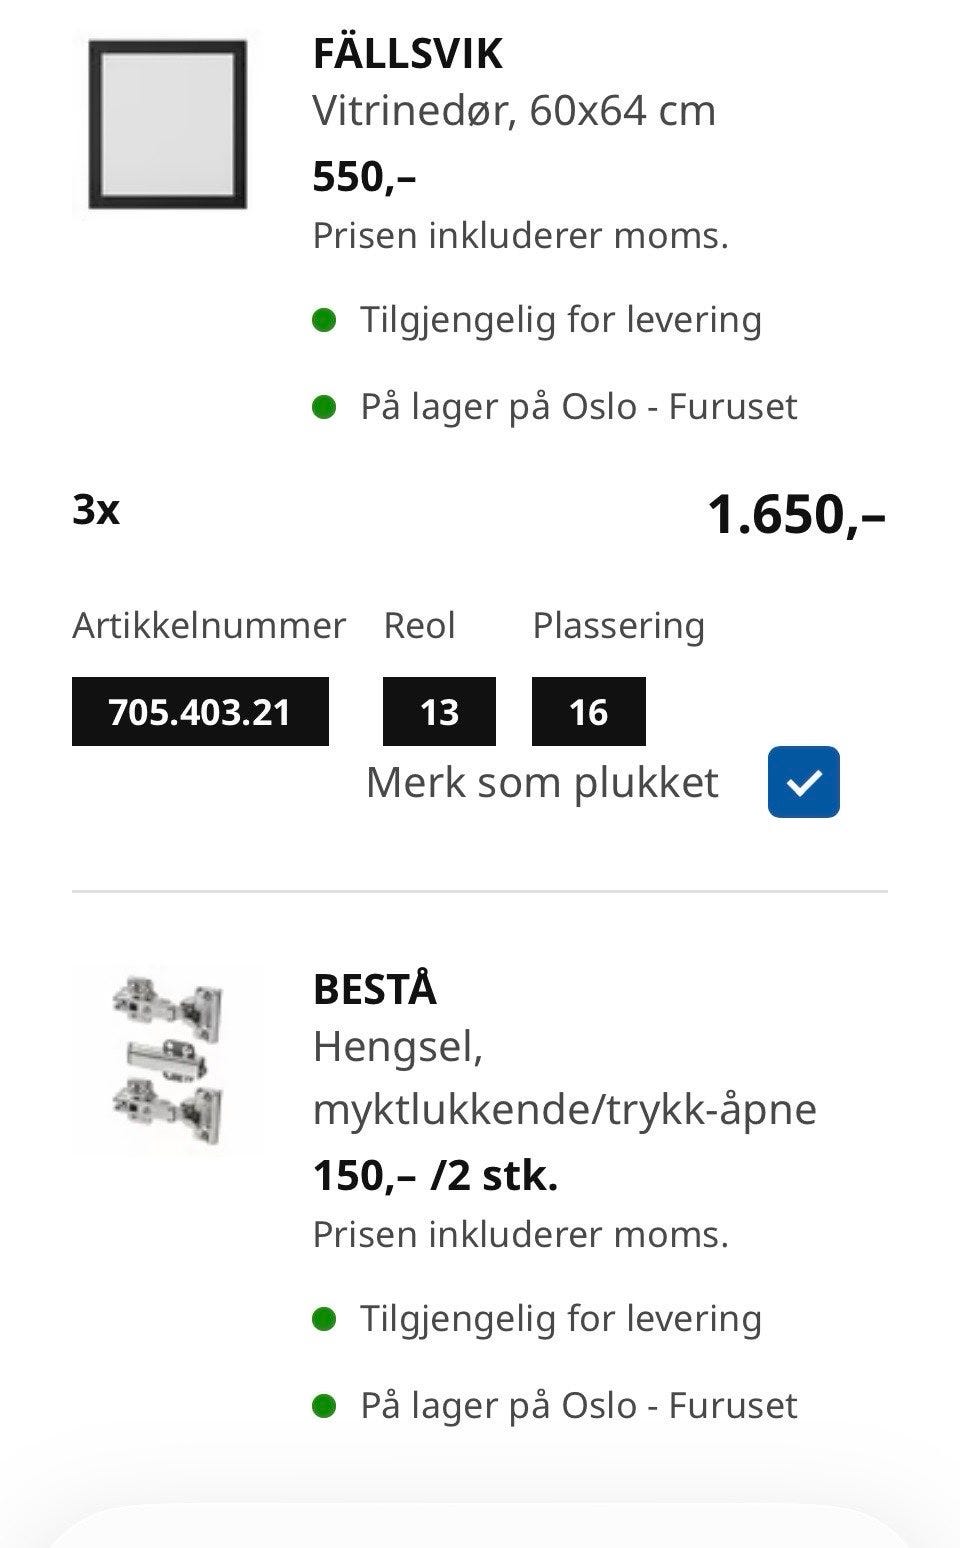Click green Oslo - Furuset stock dot for BESTÅ
Image resolution: width=960 pixels, height=1548 pixels.
click(324, 1406)
